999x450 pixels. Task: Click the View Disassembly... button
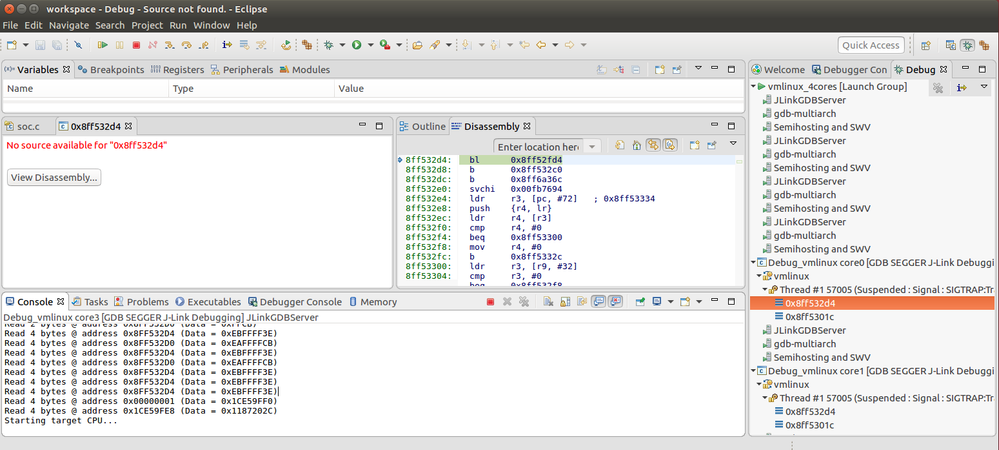pyautogui.click(x=53, y=177)
